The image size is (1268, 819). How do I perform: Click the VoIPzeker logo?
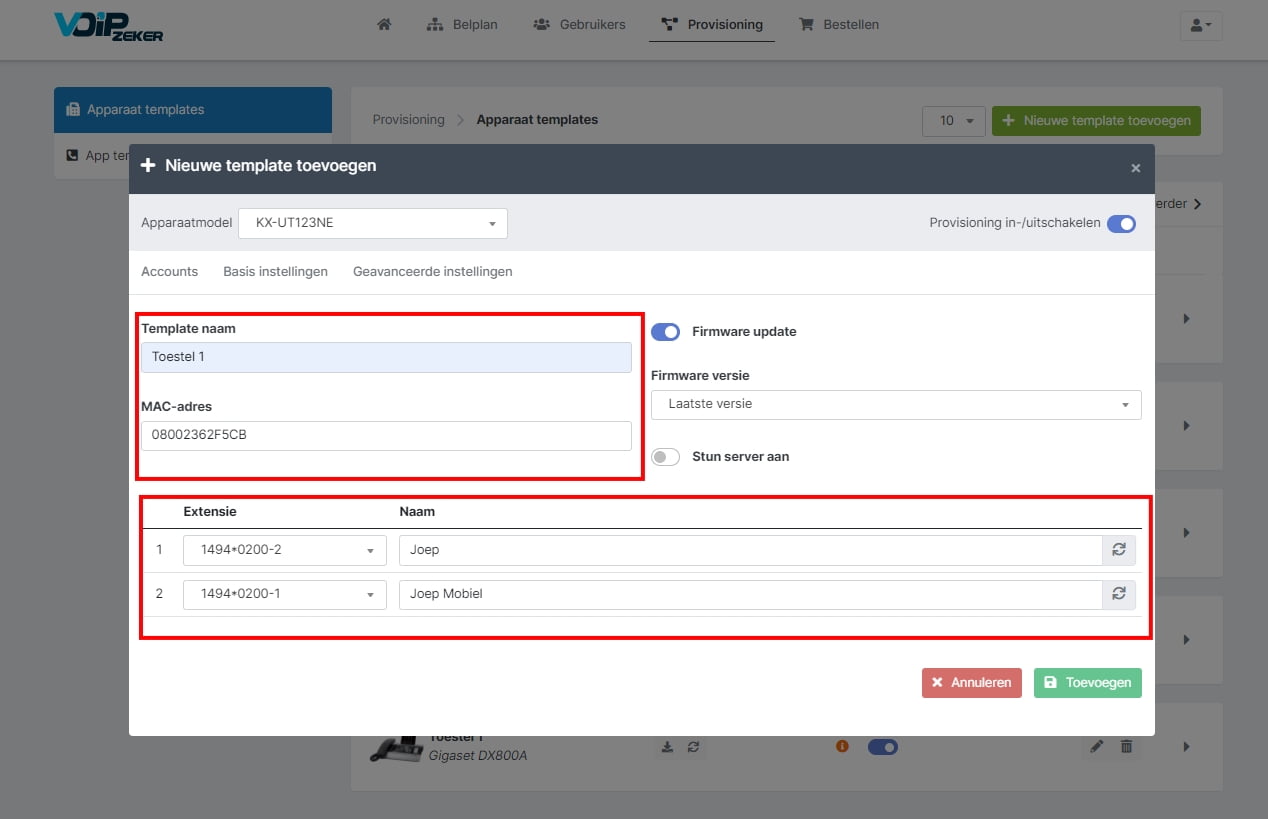point(109,25)
